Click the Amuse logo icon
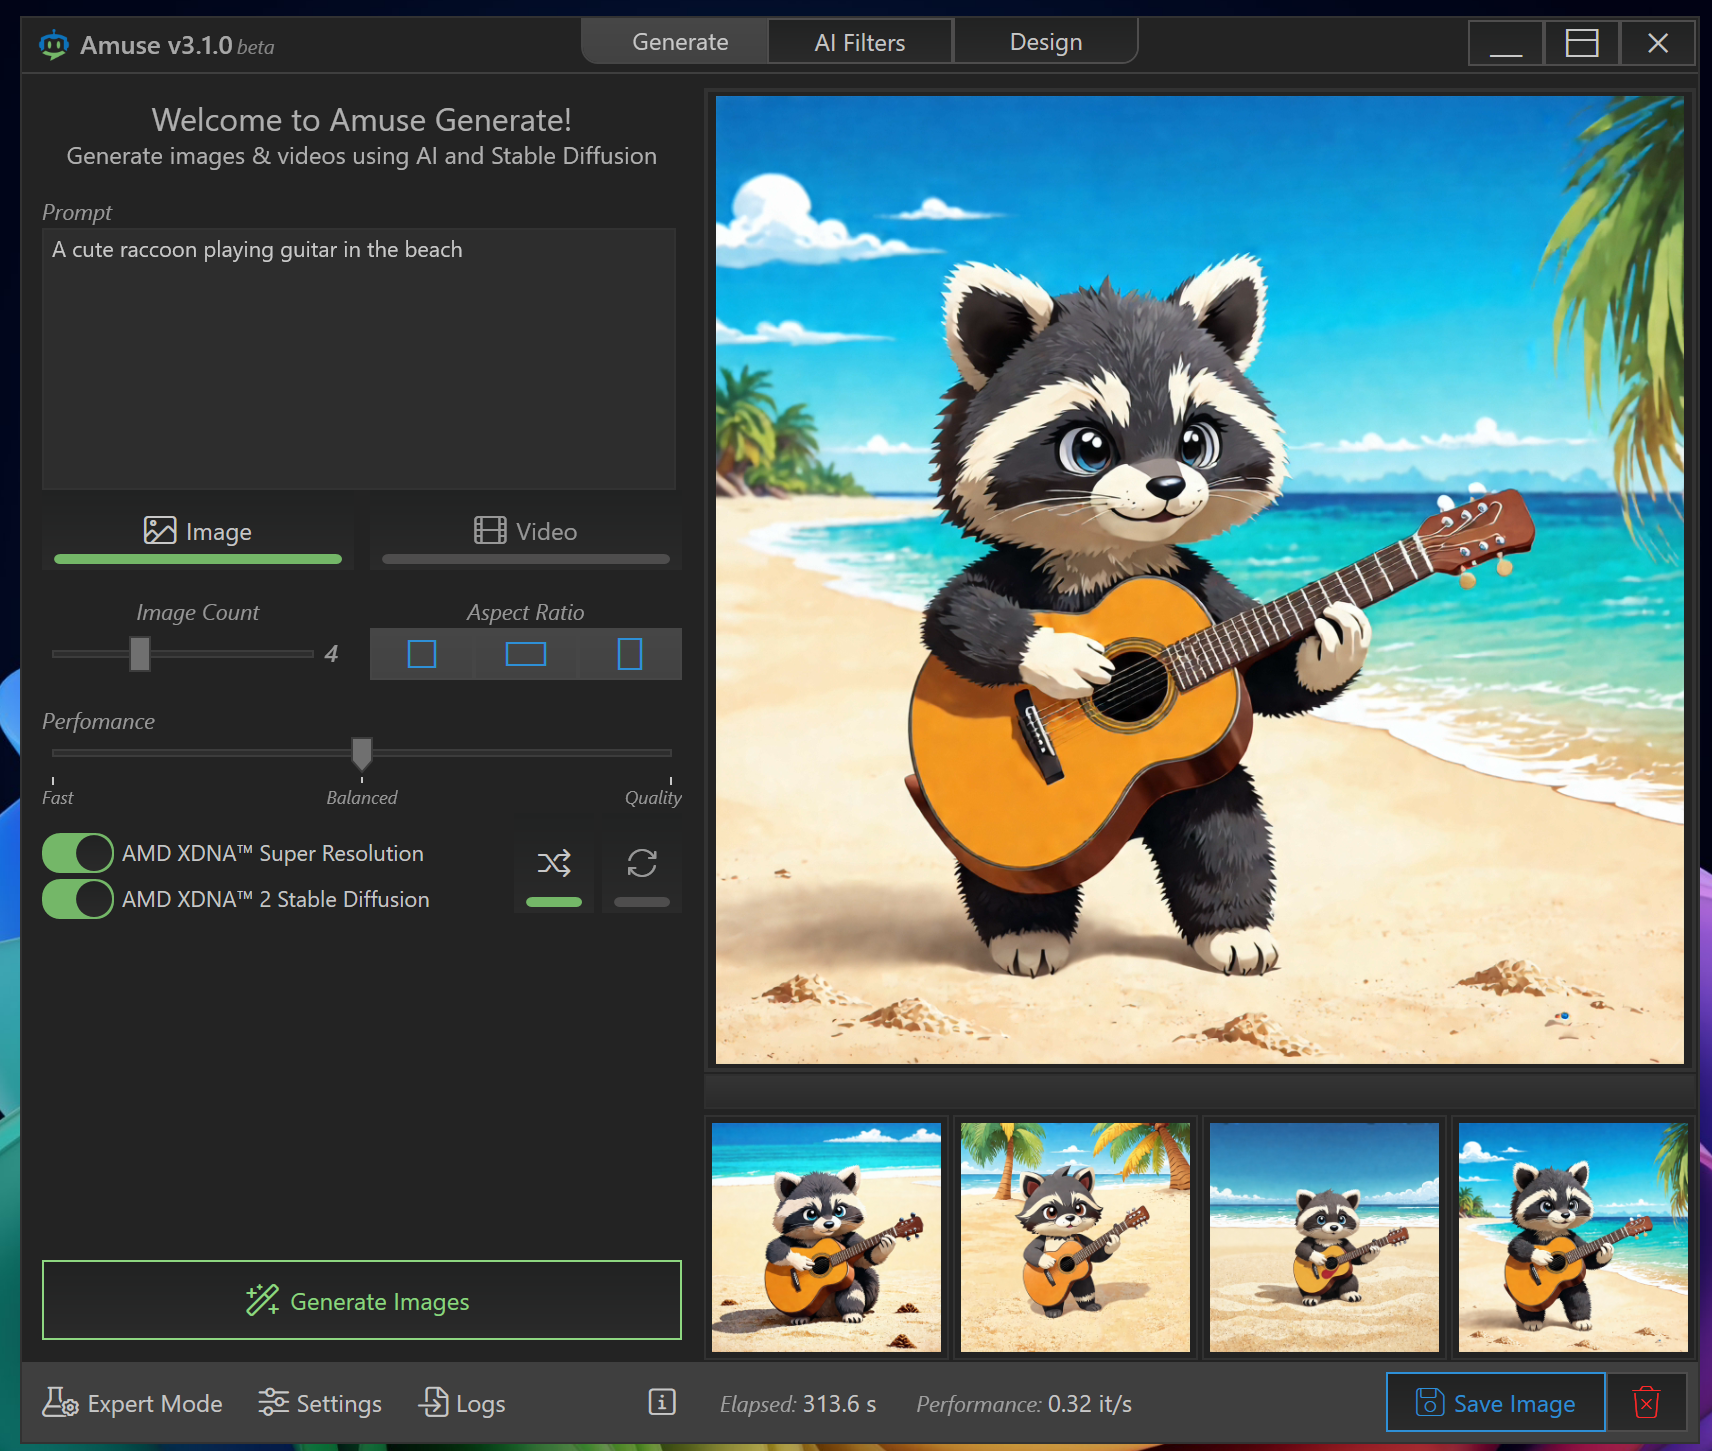1712x1451 pixels. [53, 45]
